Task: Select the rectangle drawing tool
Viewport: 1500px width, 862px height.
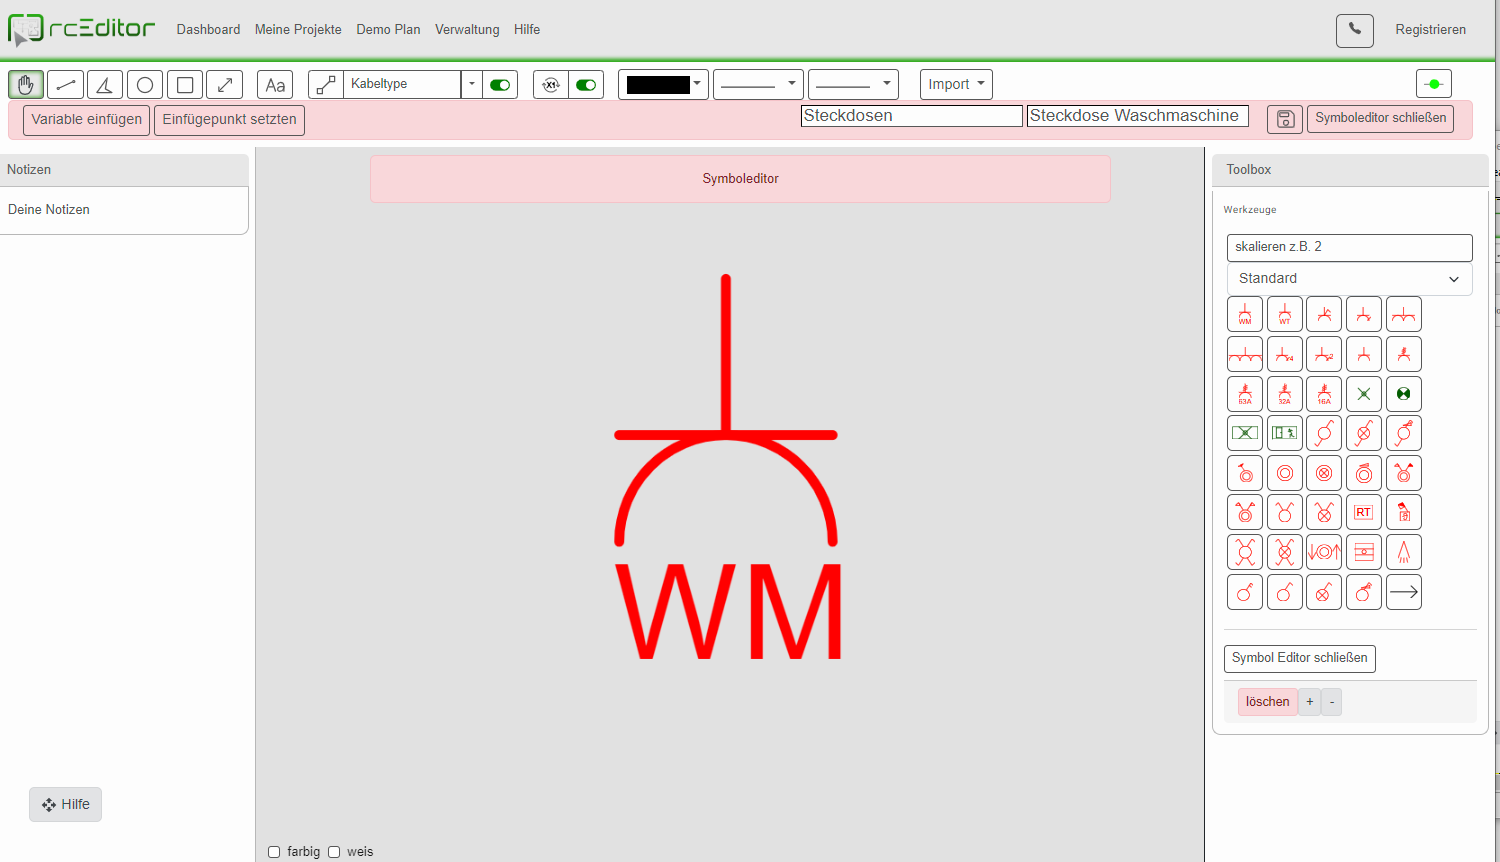Action: (x=184, y=84)
